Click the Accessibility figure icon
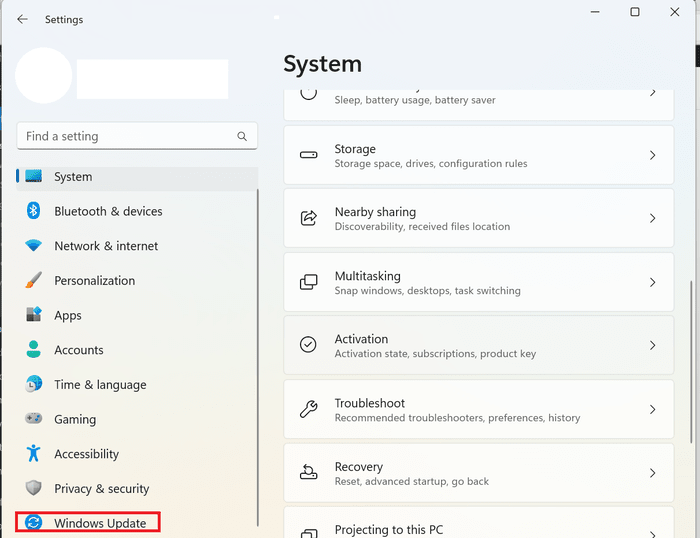Viewport: 700px width, 538px height. pyautogui.click(x=33, y=453)
